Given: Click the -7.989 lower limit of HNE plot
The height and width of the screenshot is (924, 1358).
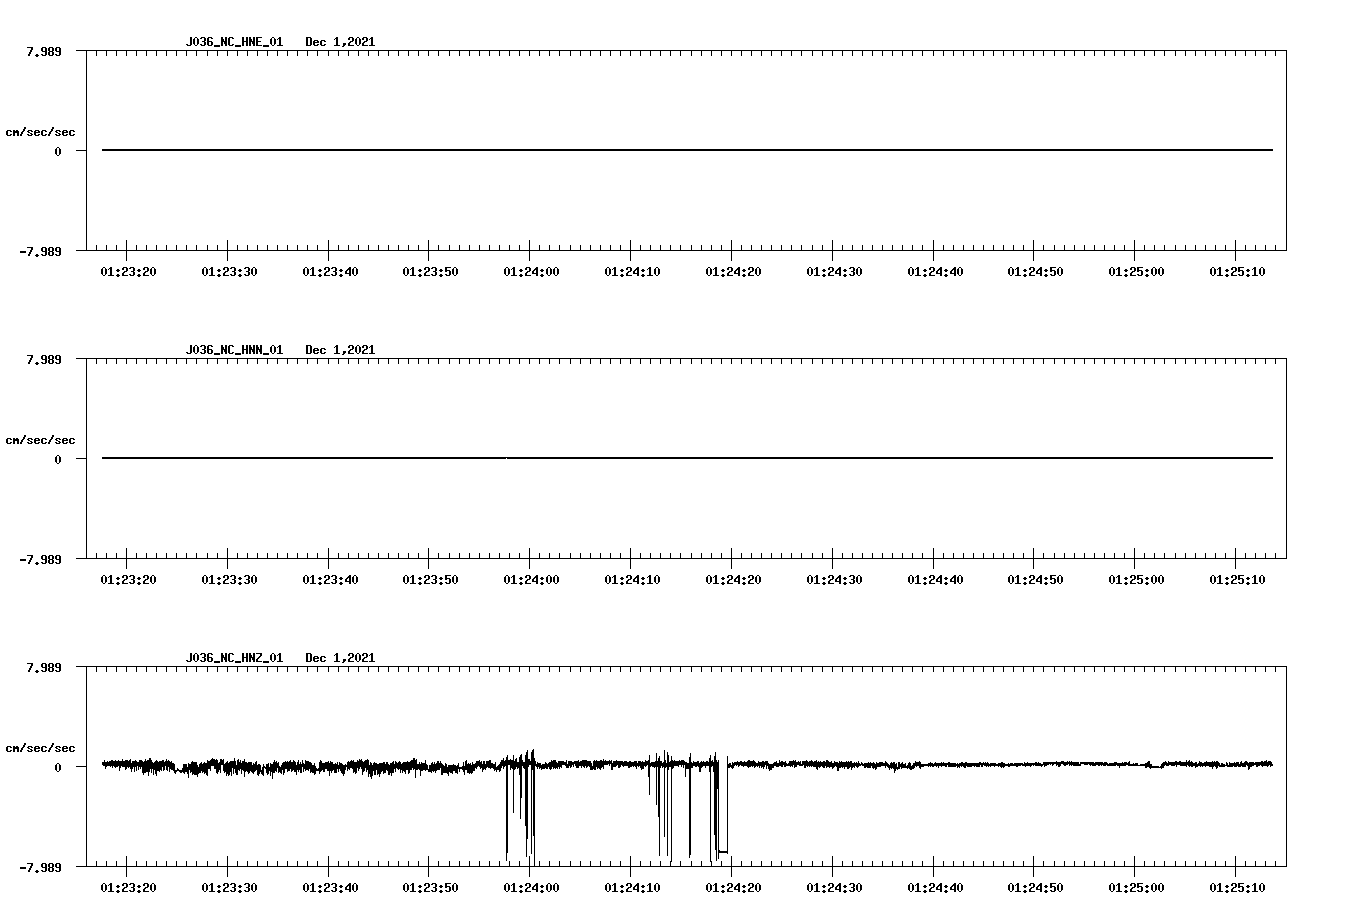Looking at the screenshot, I should 40,251.
